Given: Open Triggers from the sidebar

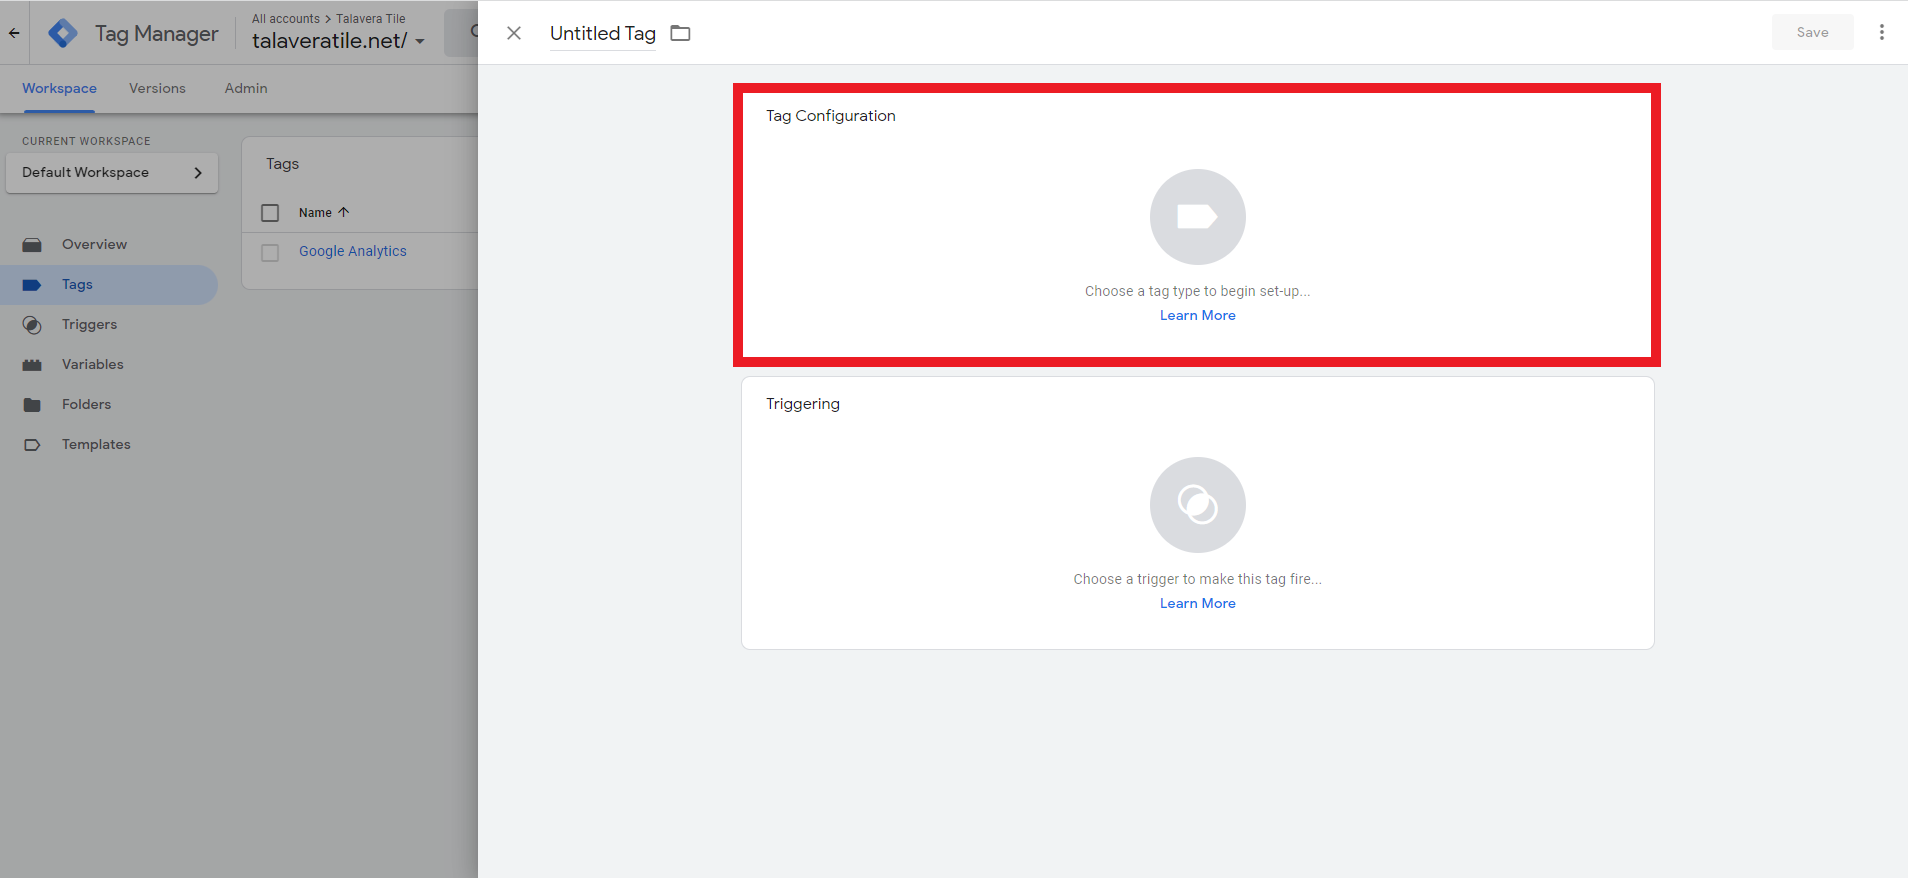Looking at the screenshot, I should [x=89, y=324].
